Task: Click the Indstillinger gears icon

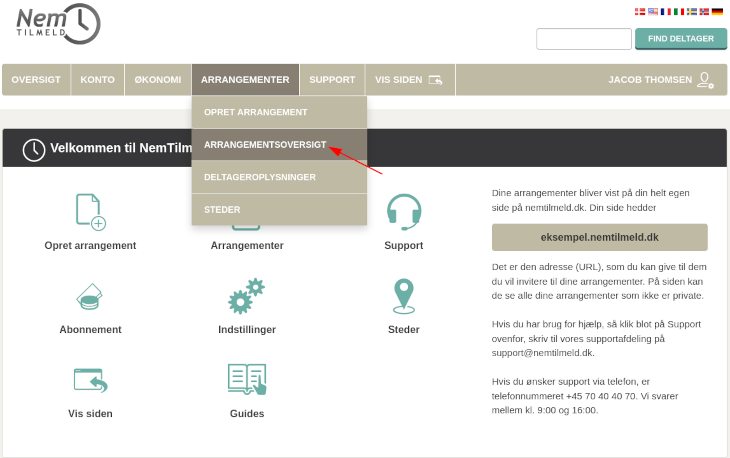Action: (x=246, y=296)
